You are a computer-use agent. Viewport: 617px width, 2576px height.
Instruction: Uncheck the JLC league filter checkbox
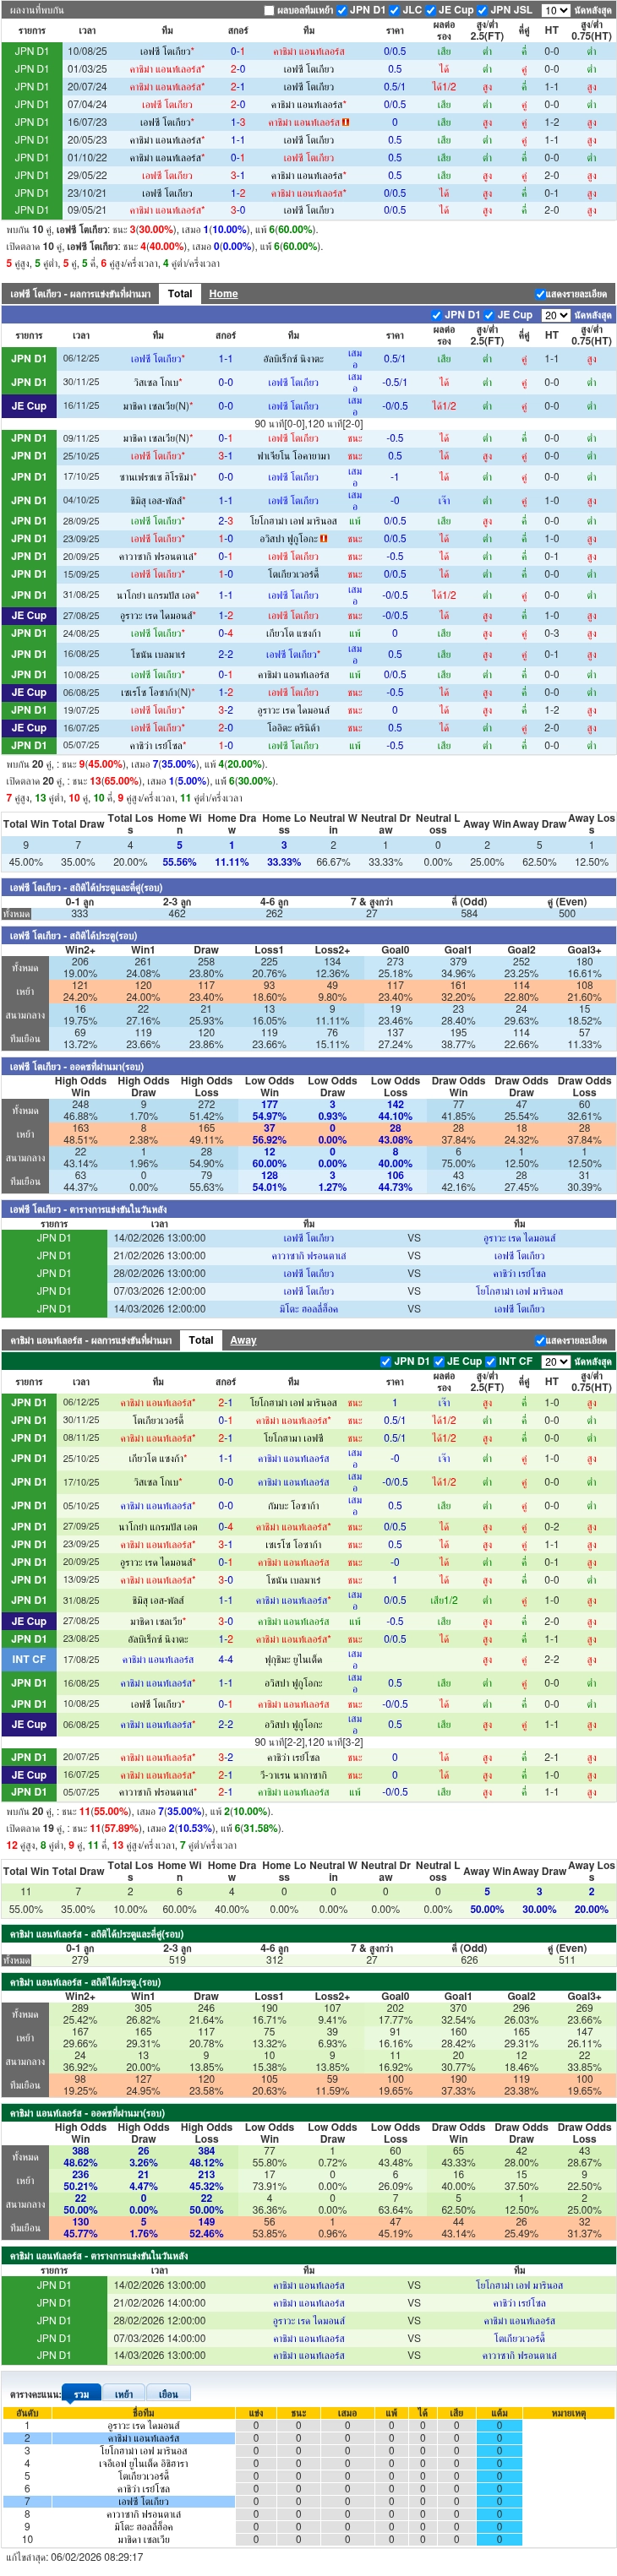[394, 10]
